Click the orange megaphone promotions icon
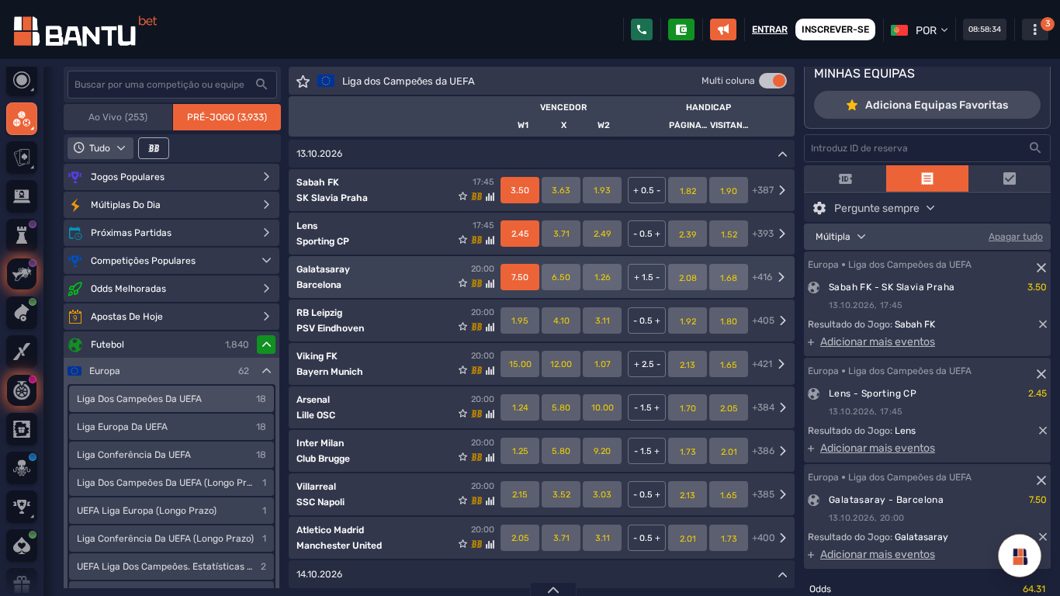1060x596 pixels. [x=723, y=30]
